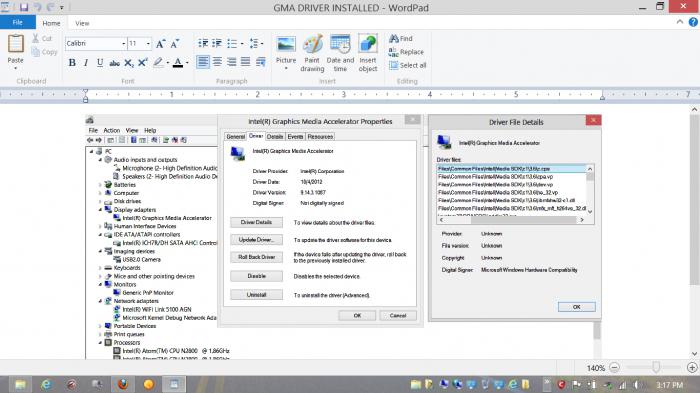This screenshot has width=700, height=393.
Task: Center-align the paragraph text
Action: coord(217,62)
